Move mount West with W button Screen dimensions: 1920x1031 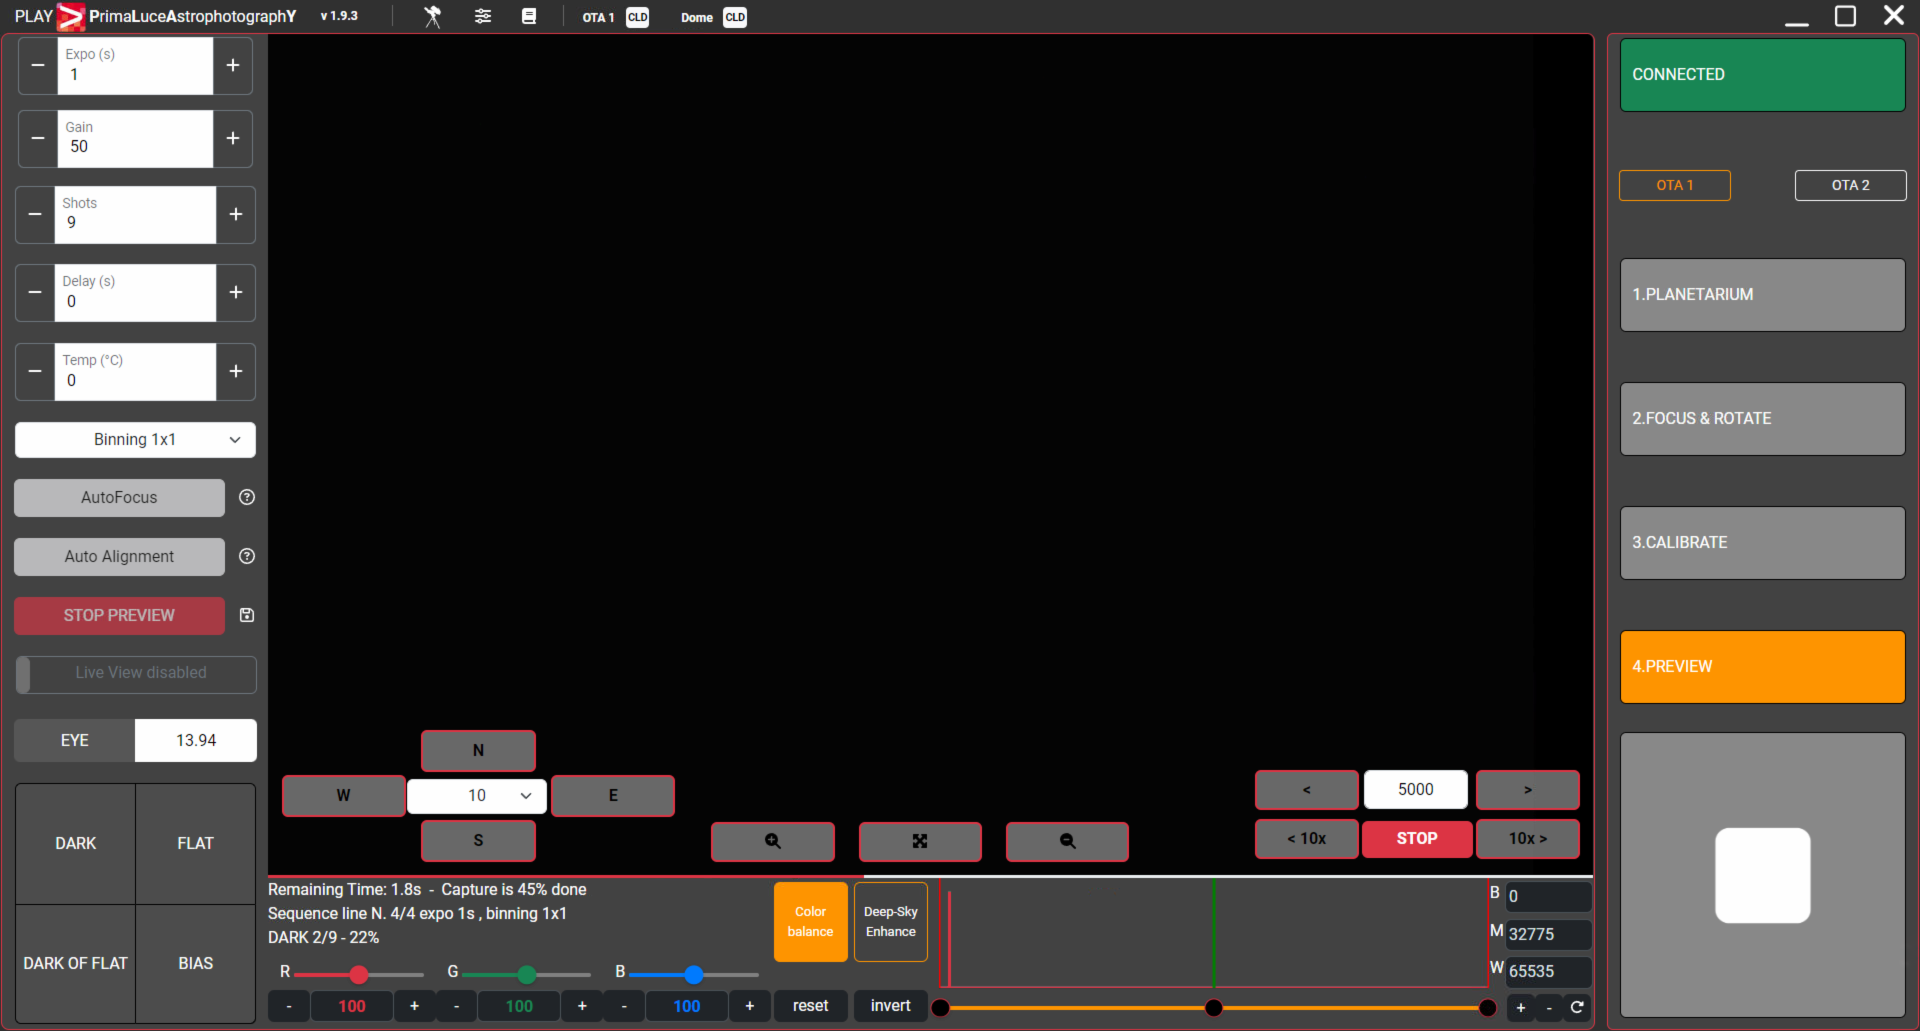(343, 795)
